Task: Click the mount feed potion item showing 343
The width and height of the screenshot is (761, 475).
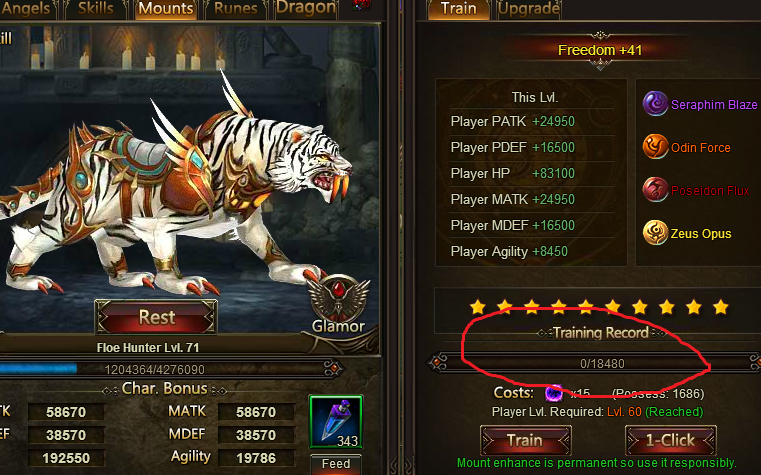Action: pos(336,422)
